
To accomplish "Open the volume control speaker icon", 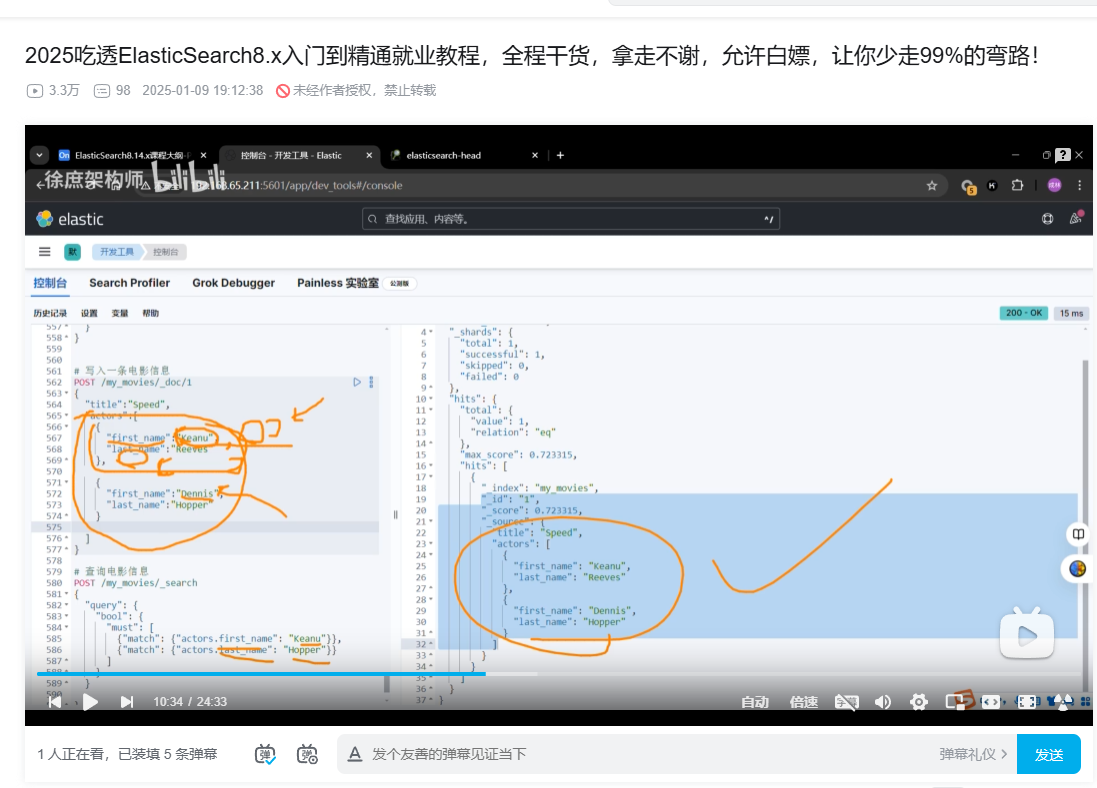I will pyautogui.click(x=883, y=702).
